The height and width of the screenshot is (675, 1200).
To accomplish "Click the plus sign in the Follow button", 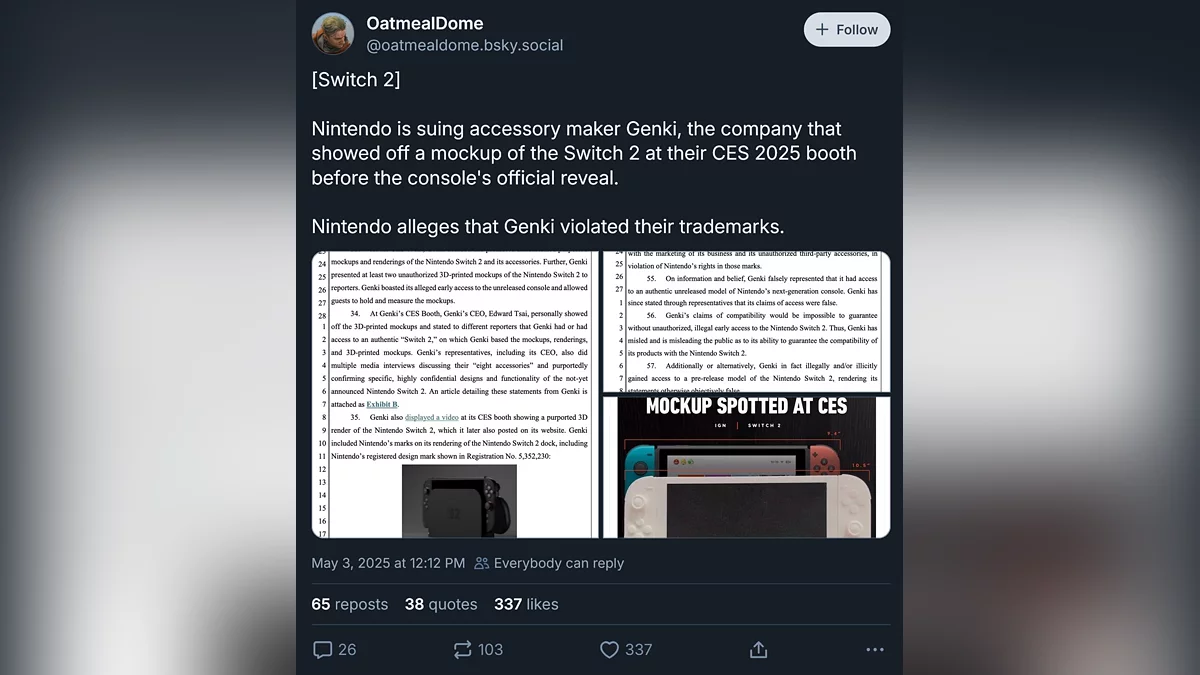I will tap(822, 30).
